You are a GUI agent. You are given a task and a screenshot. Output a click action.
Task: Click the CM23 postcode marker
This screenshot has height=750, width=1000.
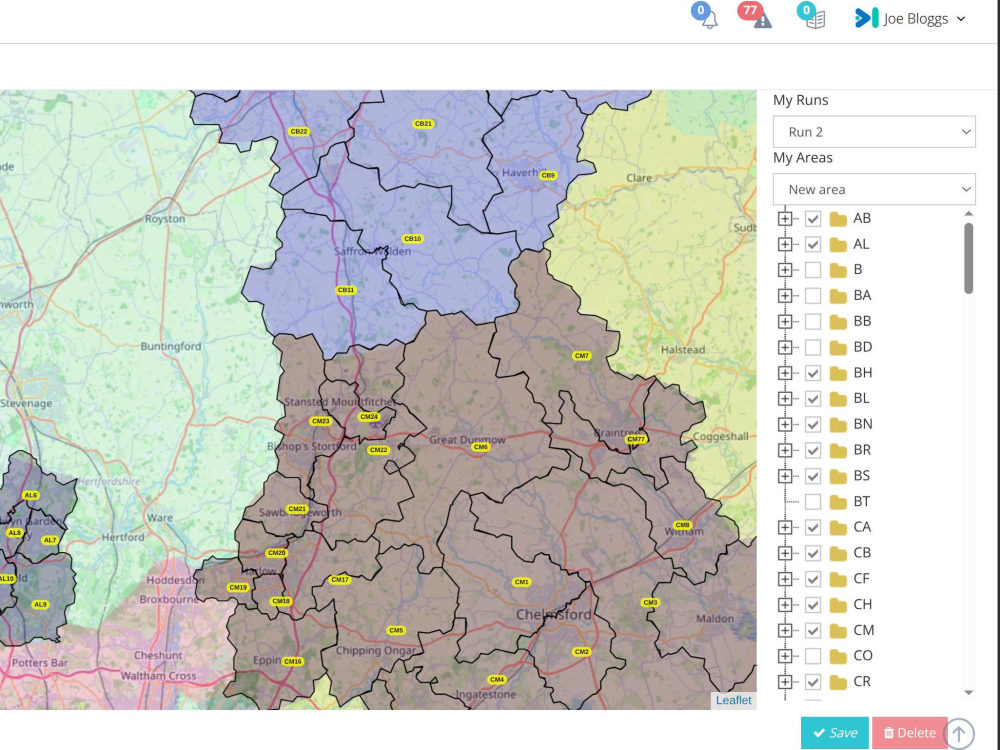click(x=320, y=421)
